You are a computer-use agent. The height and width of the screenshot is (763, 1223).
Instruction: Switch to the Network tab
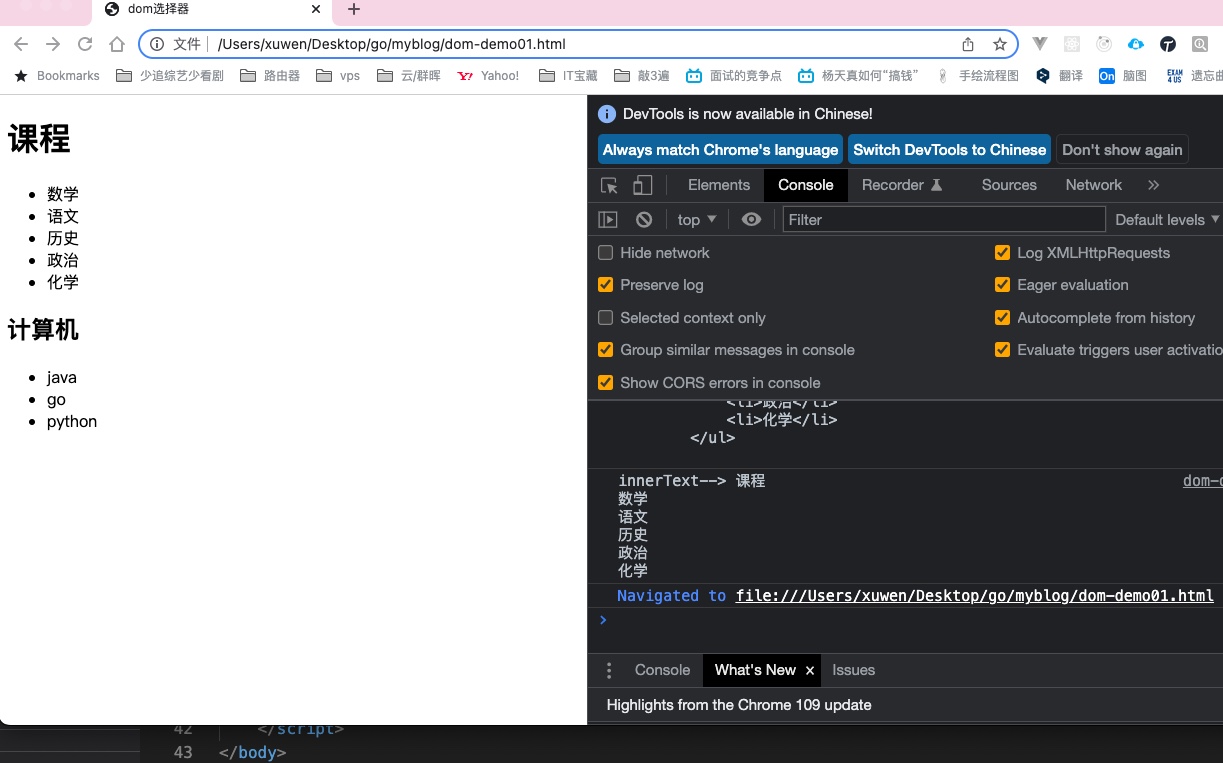[1094, 185]
